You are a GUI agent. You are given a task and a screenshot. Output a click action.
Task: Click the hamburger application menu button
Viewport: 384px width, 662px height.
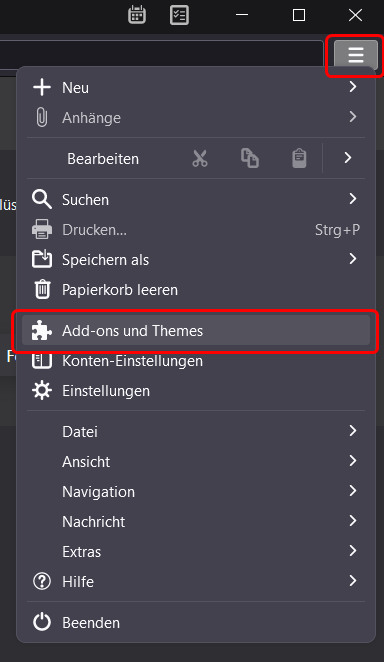click(x=356, y=54)
